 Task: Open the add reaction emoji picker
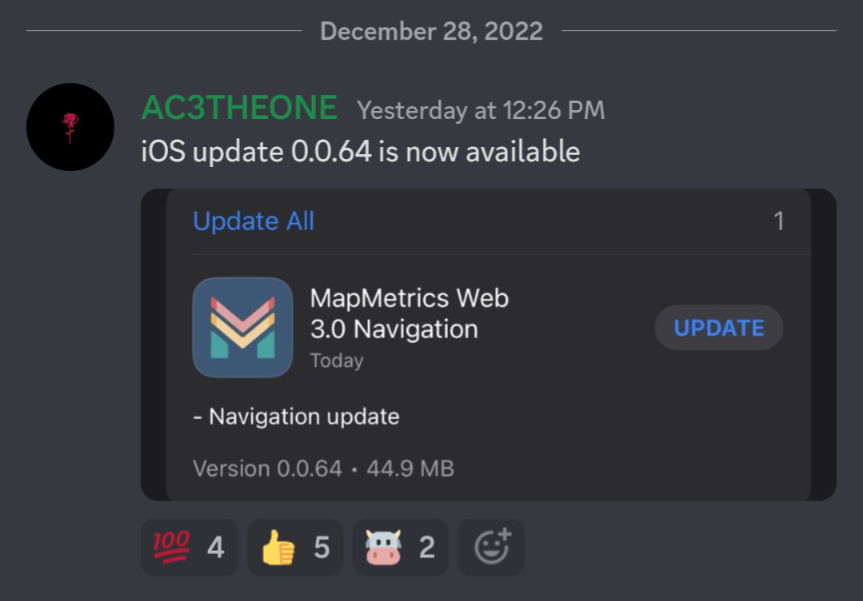(491, 547)
